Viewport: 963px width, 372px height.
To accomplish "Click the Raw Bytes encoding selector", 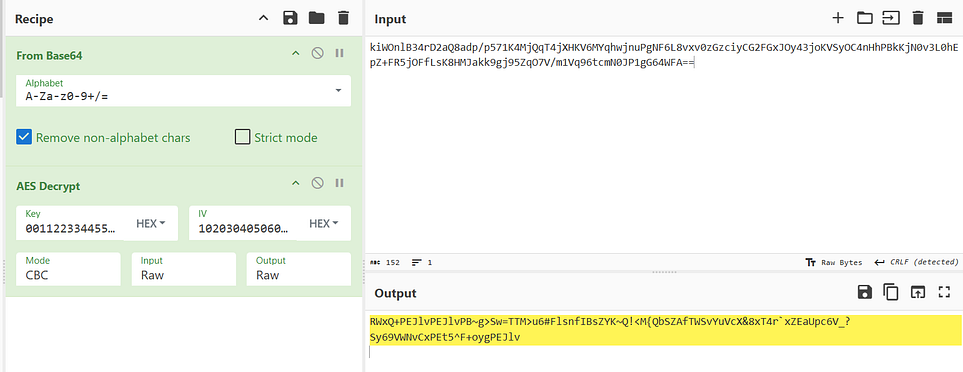I will (833, 262).
